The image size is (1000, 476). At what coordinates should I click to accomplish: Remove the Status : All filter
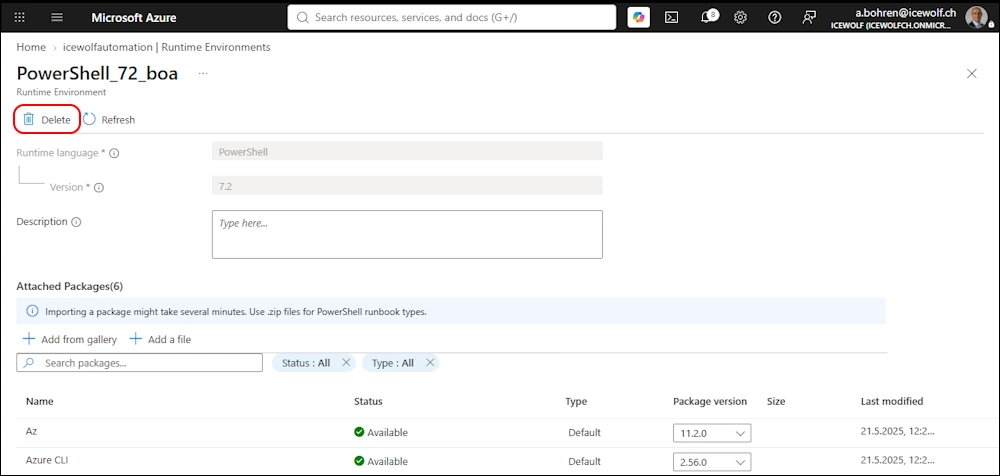click(346, 362)
